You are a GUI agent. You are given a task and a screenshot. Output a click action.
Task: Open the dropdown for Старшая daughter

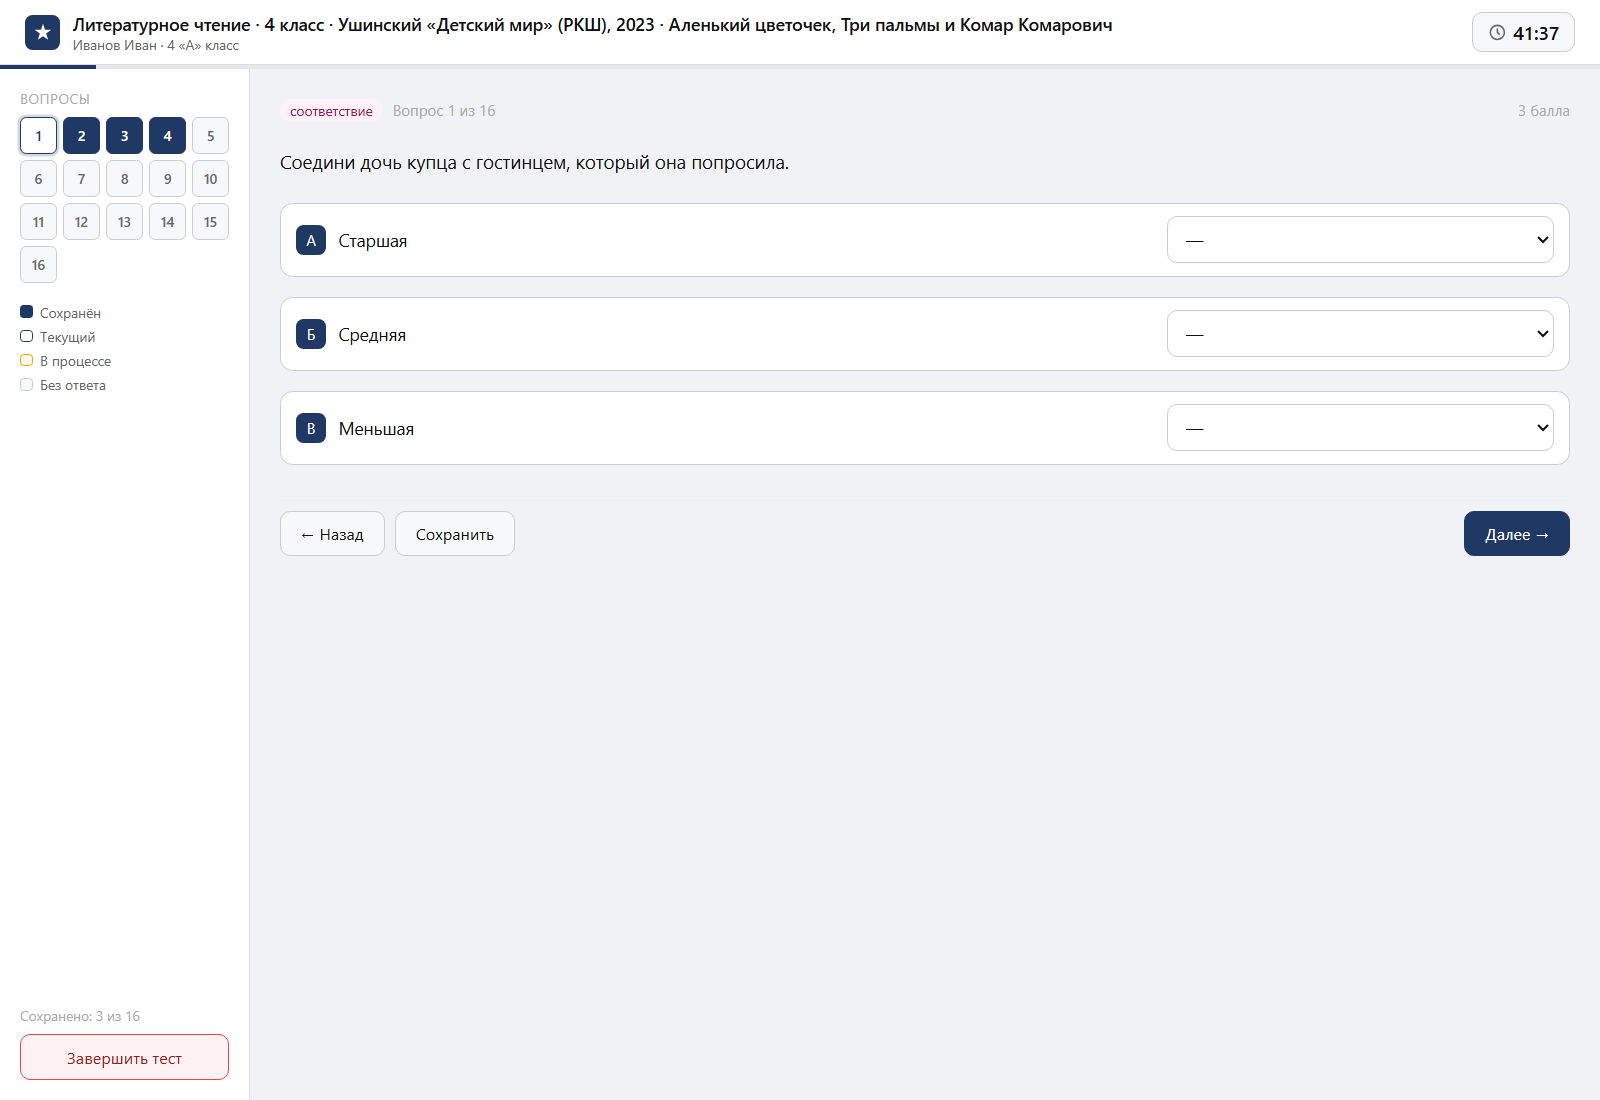pyautogui.click(x=1360, y=240)
